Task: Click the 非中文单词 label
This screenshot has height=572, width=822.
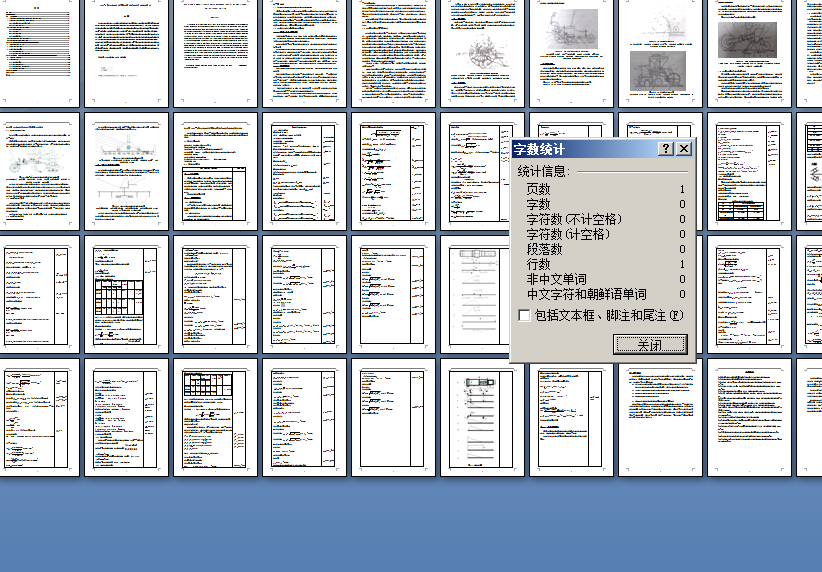Action: point(556,279)
